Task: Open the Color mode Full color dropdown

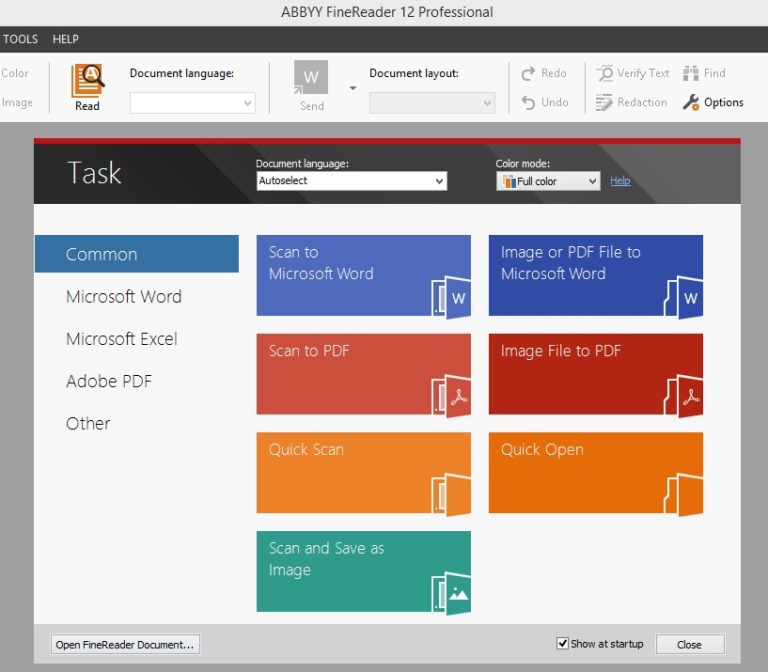Action: [x=548, y=181]
